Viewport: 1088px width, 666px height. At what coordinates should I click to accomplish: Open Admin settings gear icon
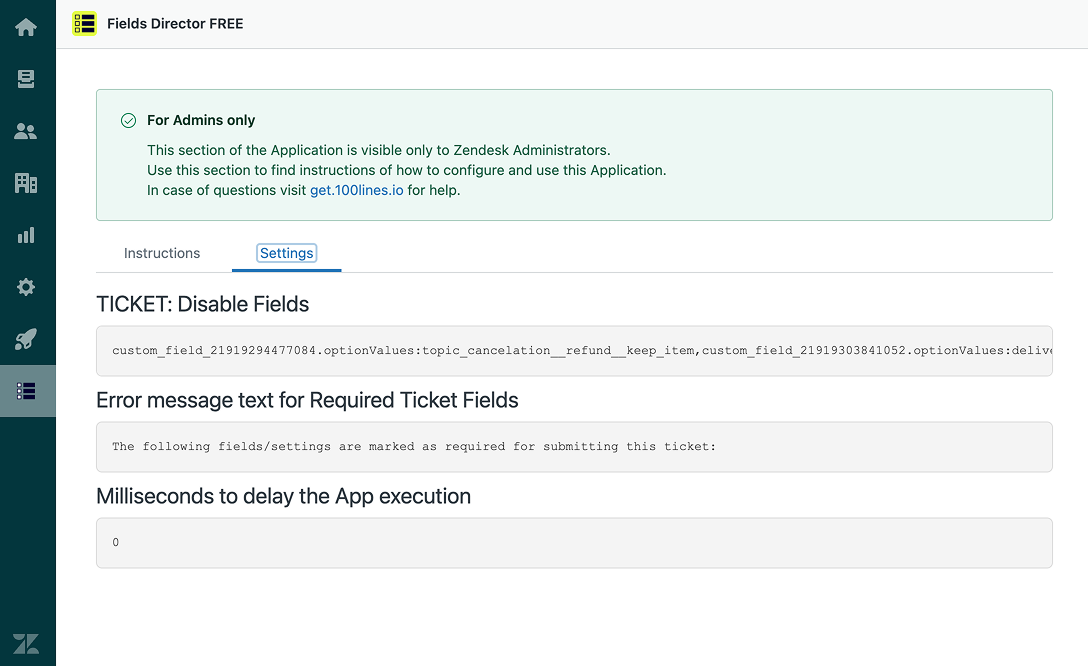pyautogui.click(x=26, y=287)
